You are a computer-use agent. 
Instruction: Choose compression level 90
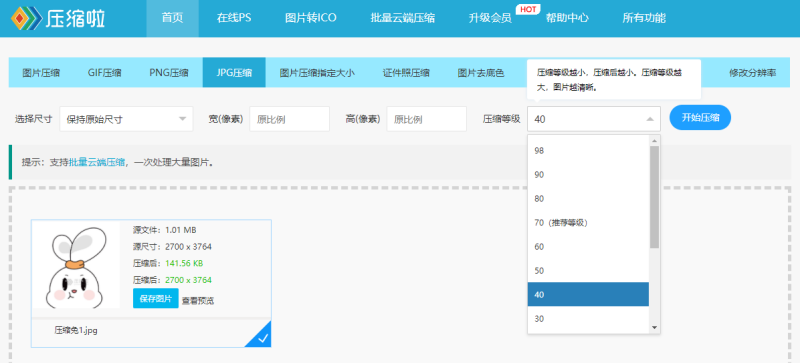click(588, 175)
